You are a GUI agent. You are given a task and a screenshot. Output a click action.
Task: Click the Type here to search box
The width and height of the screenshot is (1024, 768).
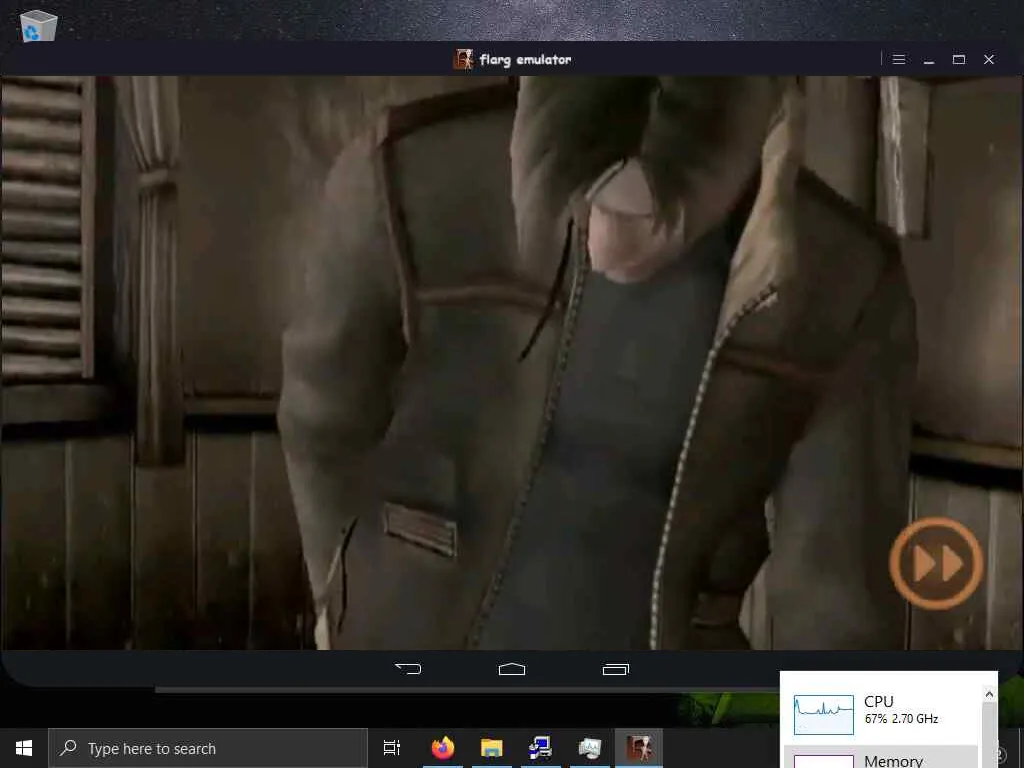208,748
